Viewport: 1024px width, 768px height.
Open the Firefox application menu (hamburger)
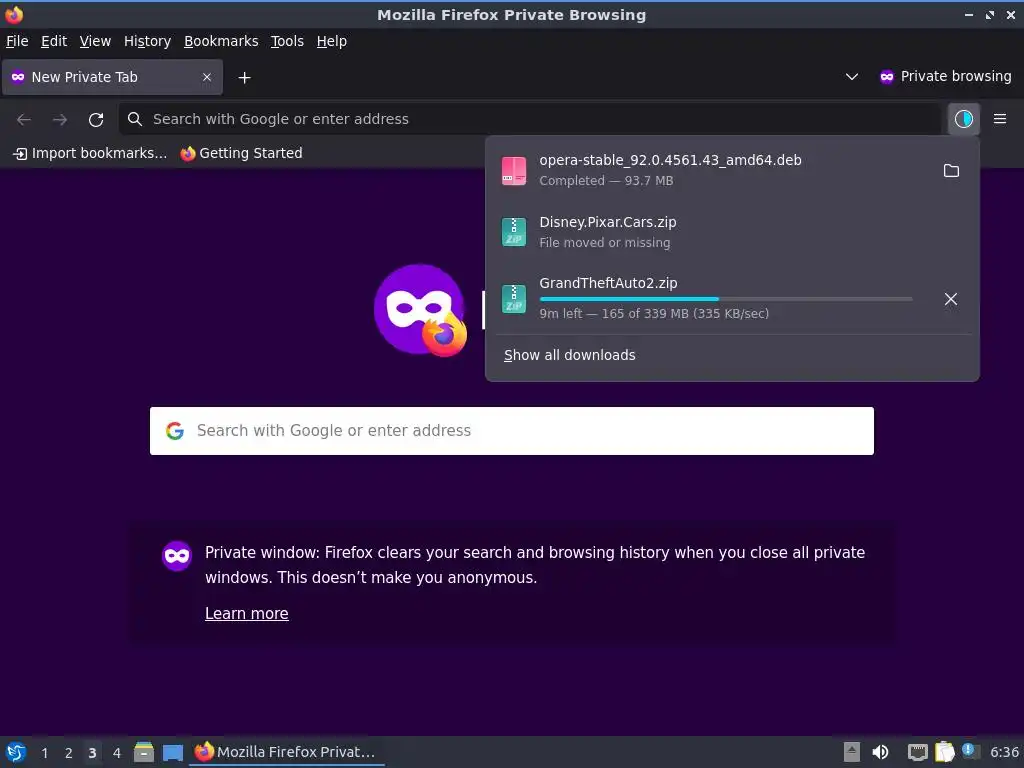tap(999, 119)
